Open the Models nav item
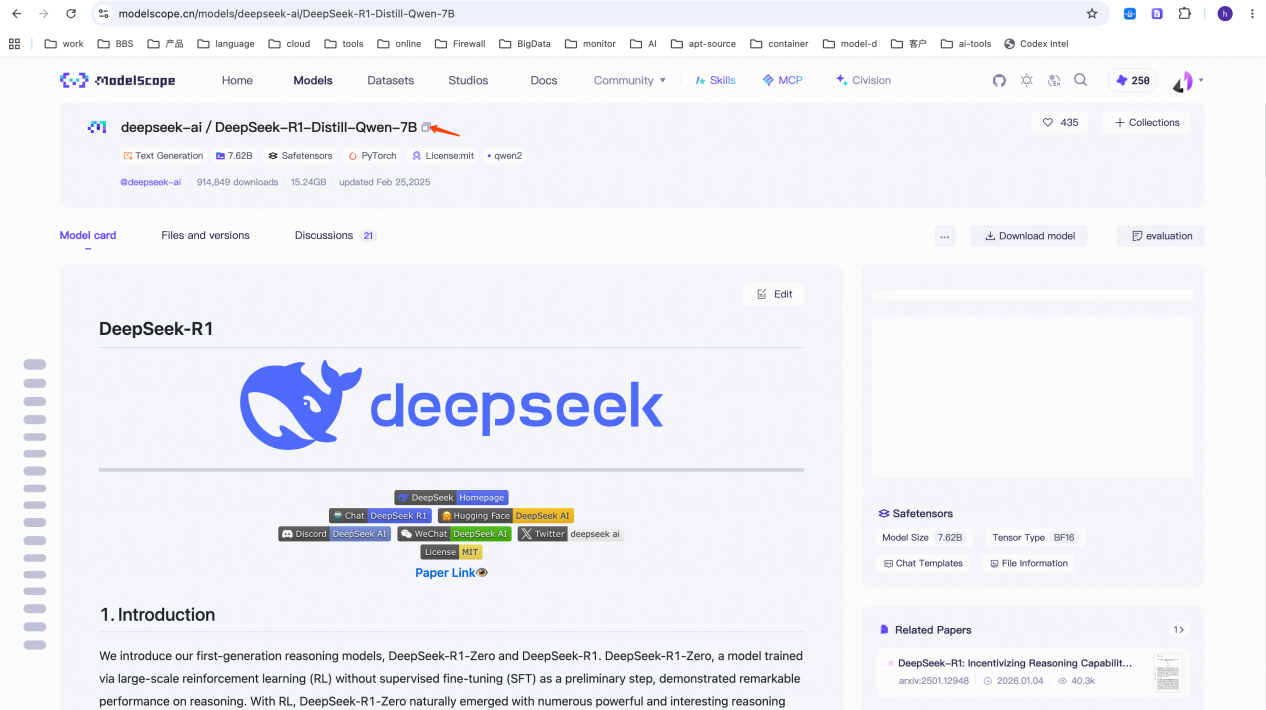This screenshot has width=1266, height=710. click(x=313, y=80)
